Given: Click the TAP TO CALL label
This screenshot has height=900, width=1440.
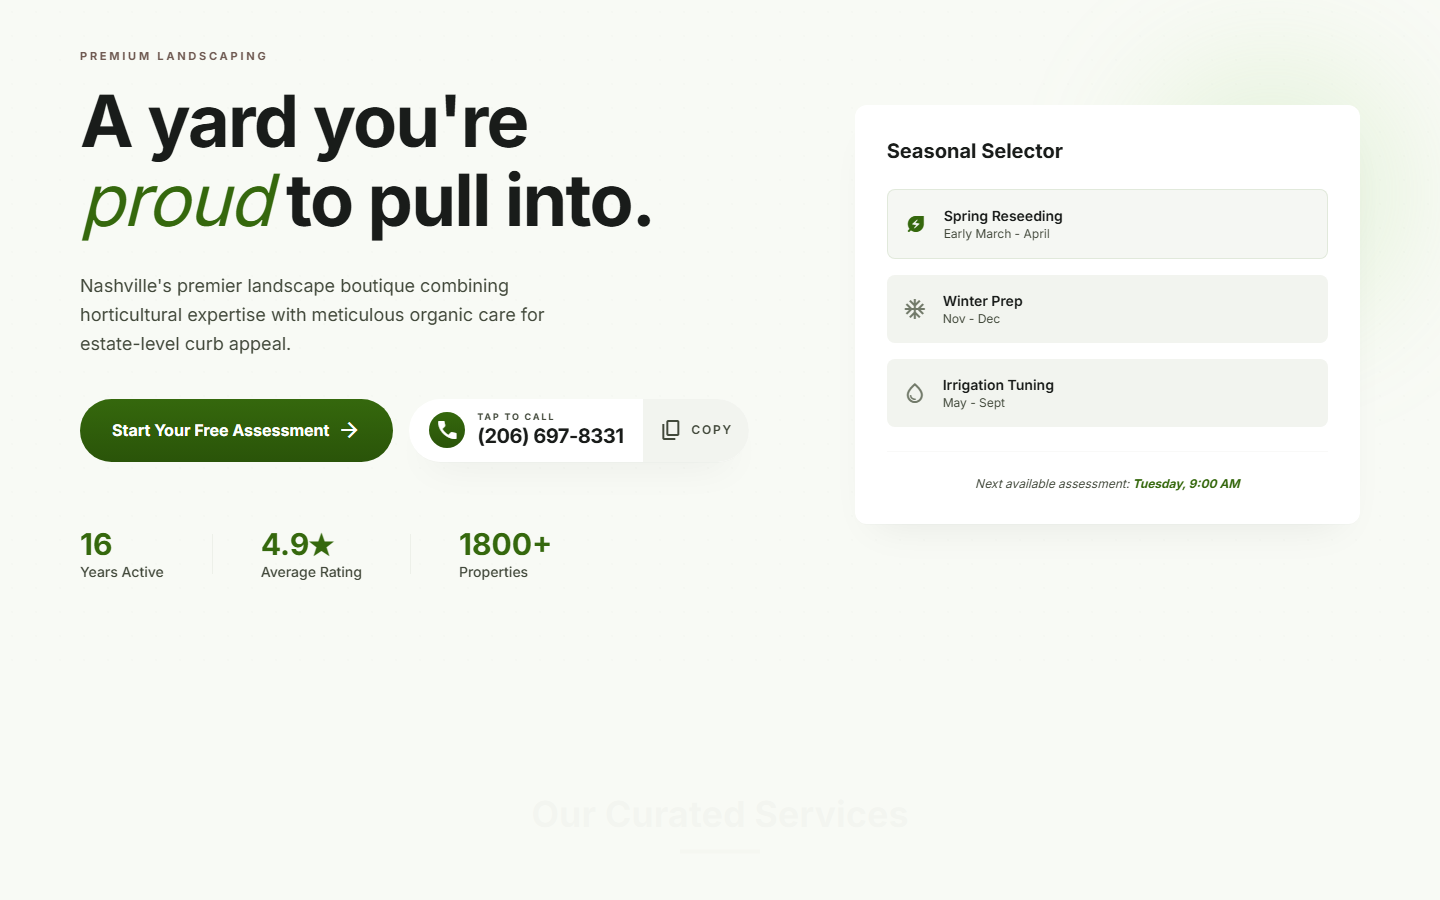Looking at the screenshot, I should point(515,417).
